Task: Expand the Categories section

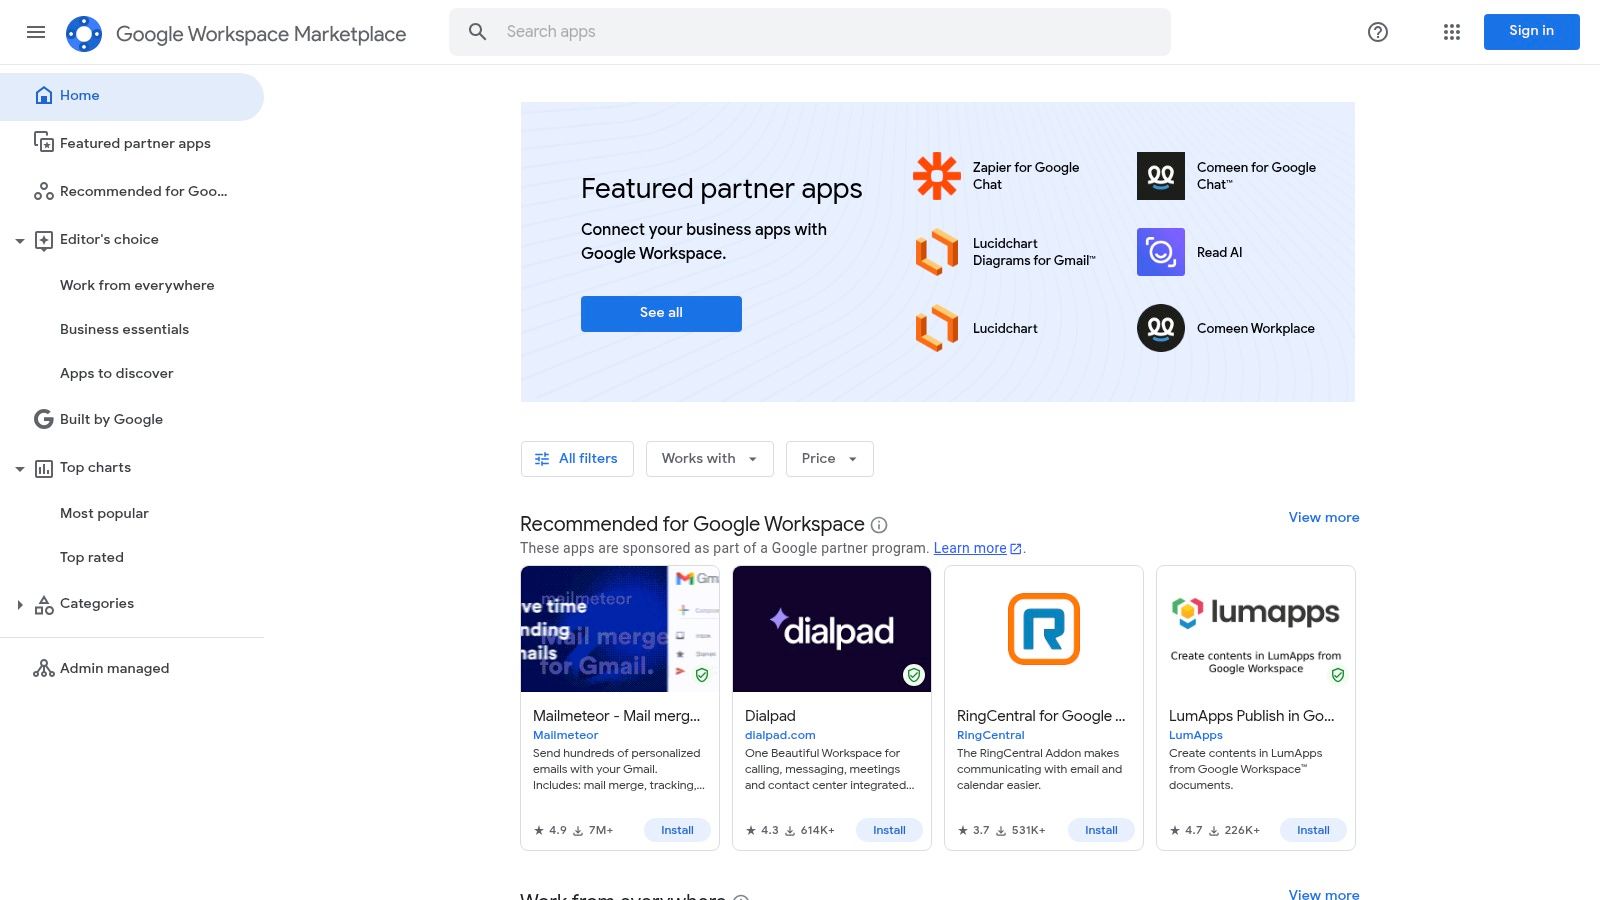Action: [x=20, y=603]
